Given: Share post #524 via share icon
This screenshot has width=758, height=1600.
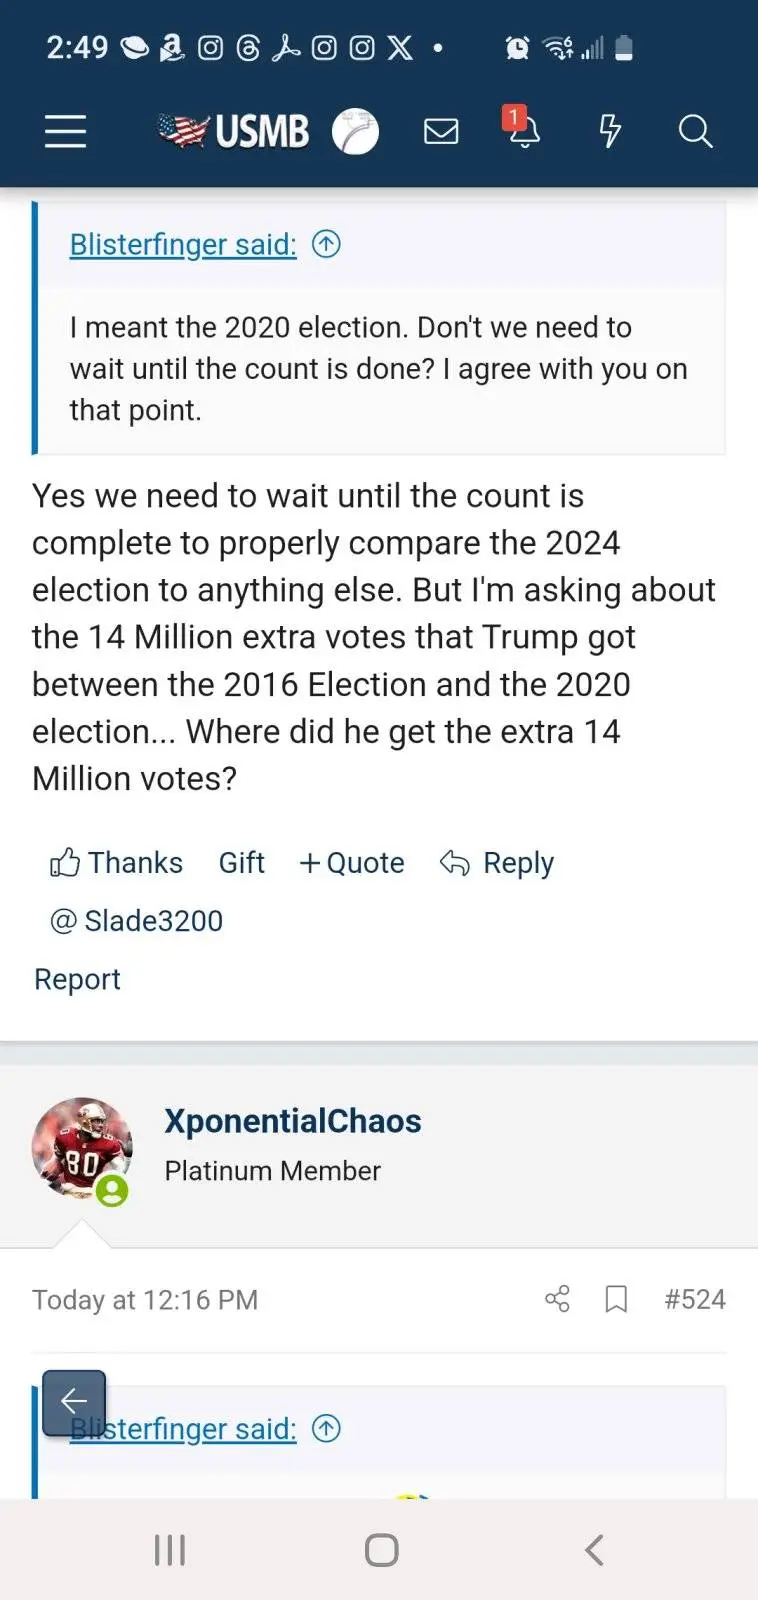Looking at the screenshot, I should (557, 1299).
